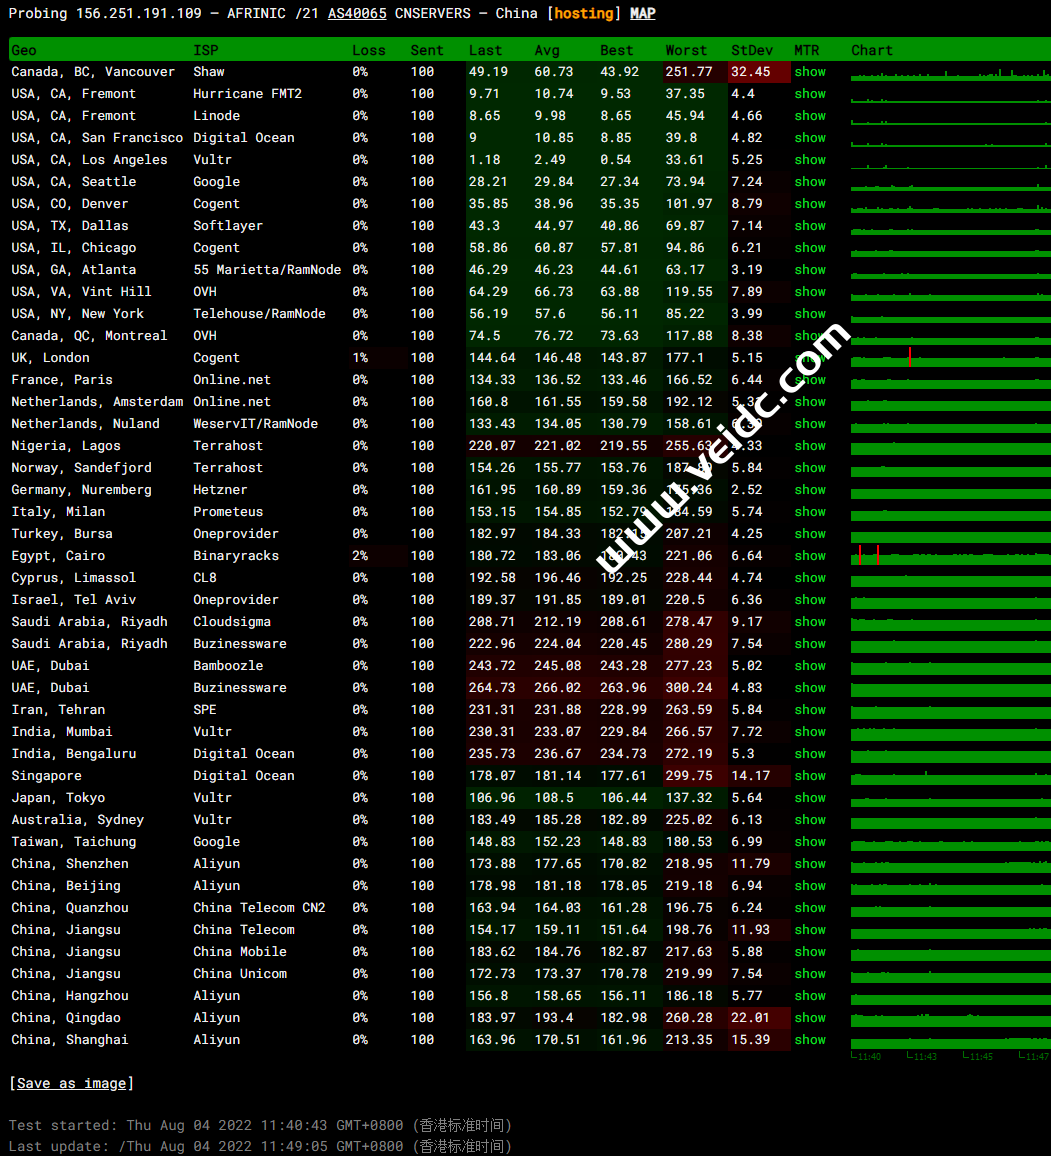Show MTR for Vancouver Shaw row
This screenshot has width=1051, height=1156.
(x=810, y=72)
